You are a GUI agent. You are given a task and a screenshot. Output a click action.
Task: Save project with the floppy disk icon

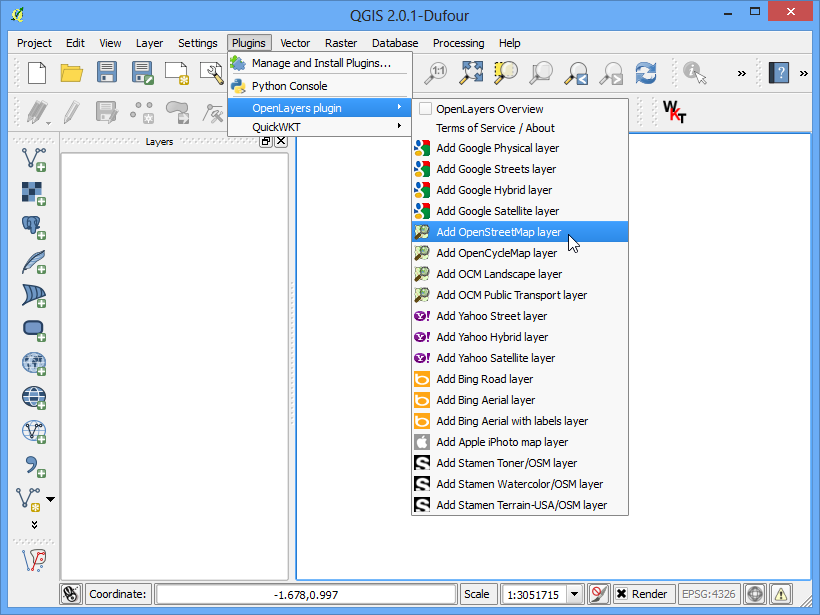point(107,72)
